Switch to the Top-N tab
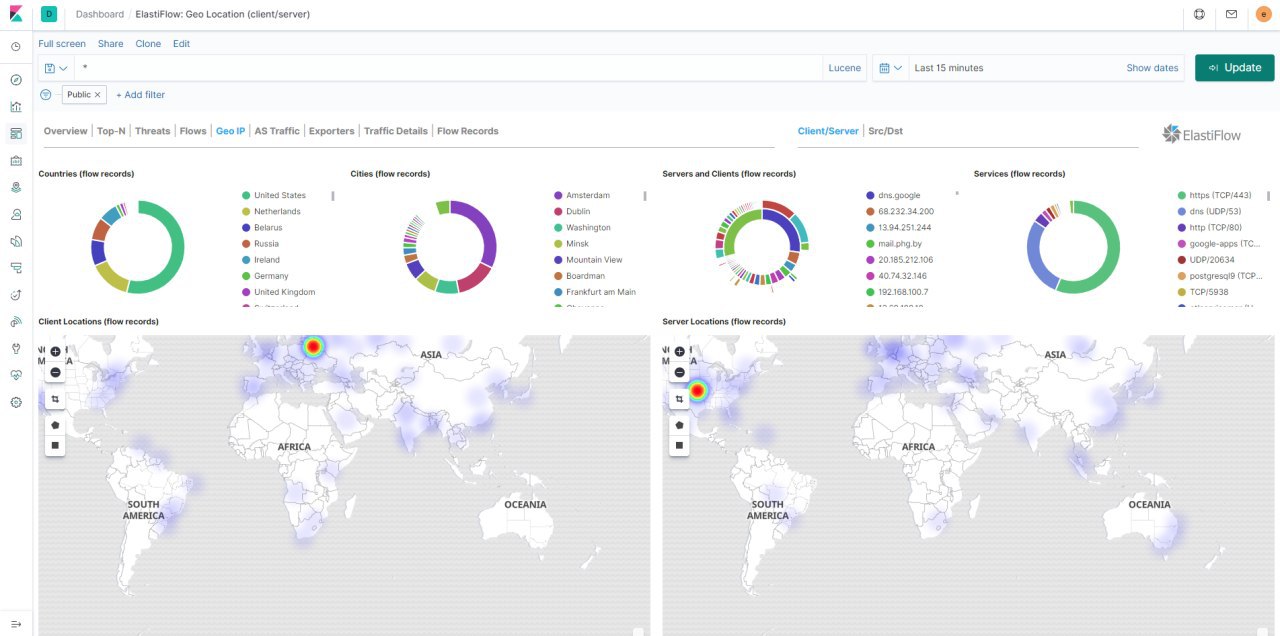 point(111,131)
